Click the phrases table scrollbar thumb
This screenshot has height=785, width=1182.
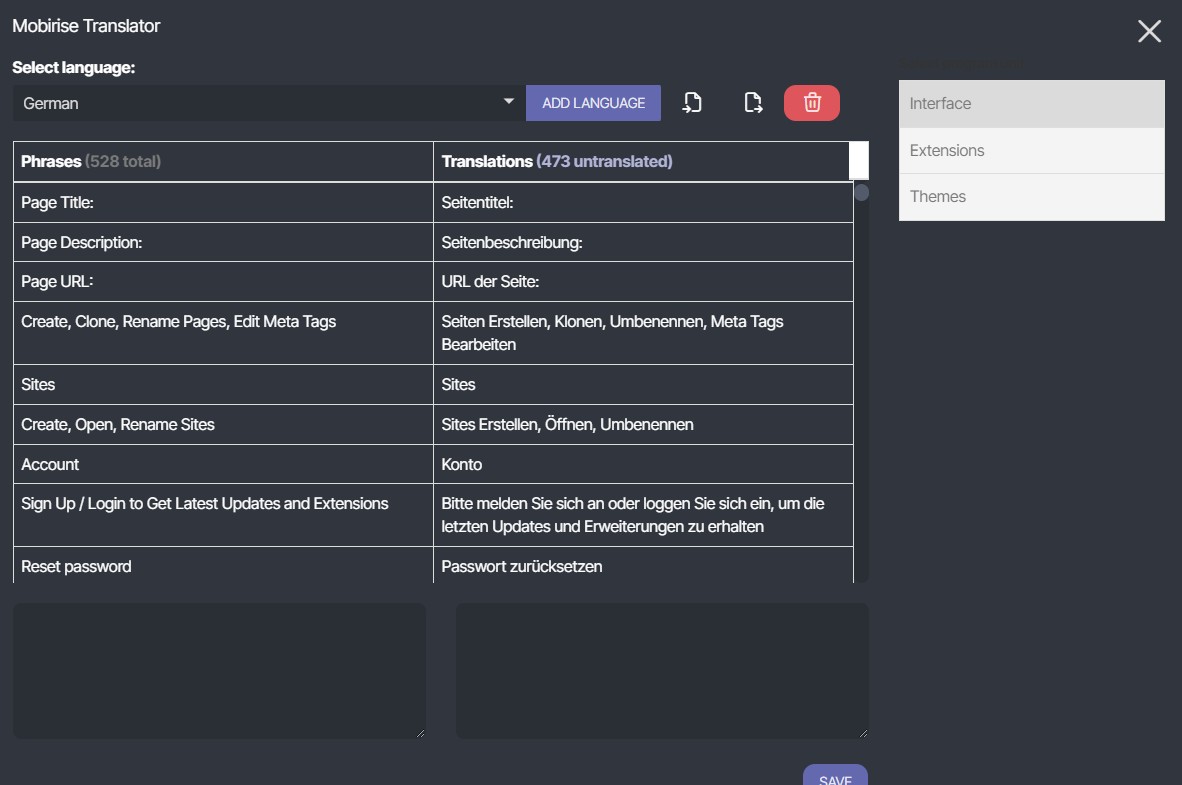(x=861, y=192)
